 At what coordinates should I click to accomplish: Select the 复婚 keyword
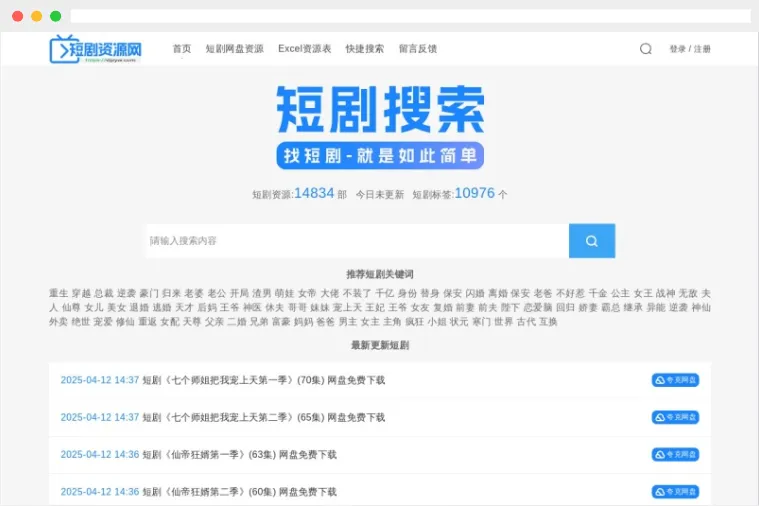(x=443, y=307)
